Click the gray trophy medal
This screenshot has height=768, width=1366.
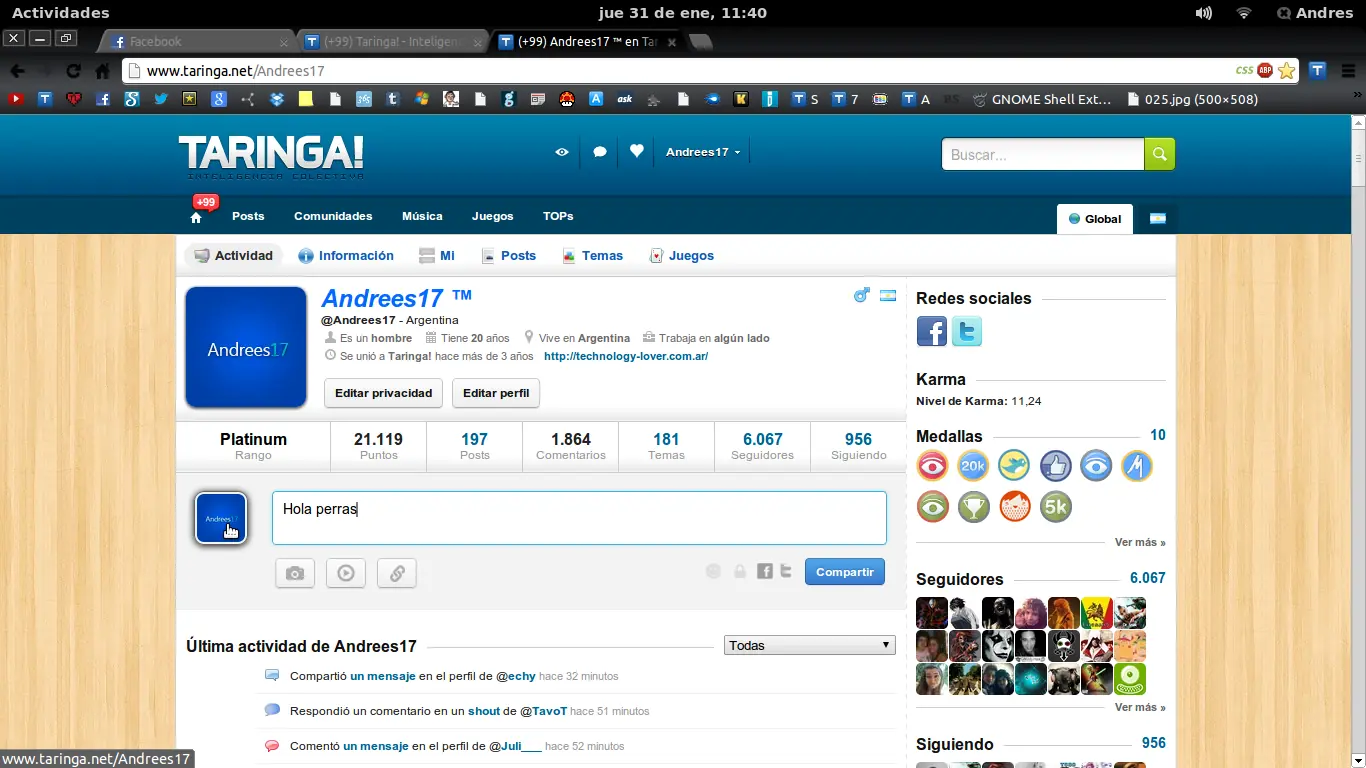[973, 507]
